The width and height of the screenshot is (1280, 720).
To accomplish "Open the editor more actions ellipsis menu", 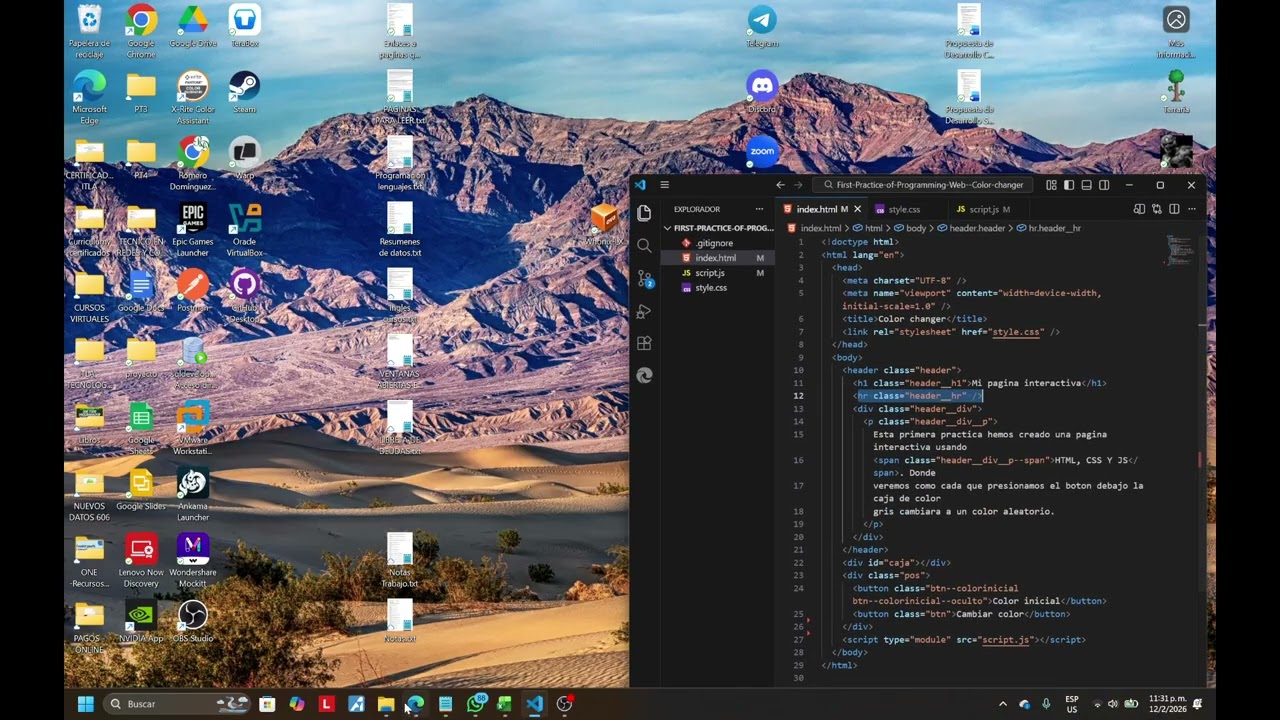I will (x=1191, y=209).
